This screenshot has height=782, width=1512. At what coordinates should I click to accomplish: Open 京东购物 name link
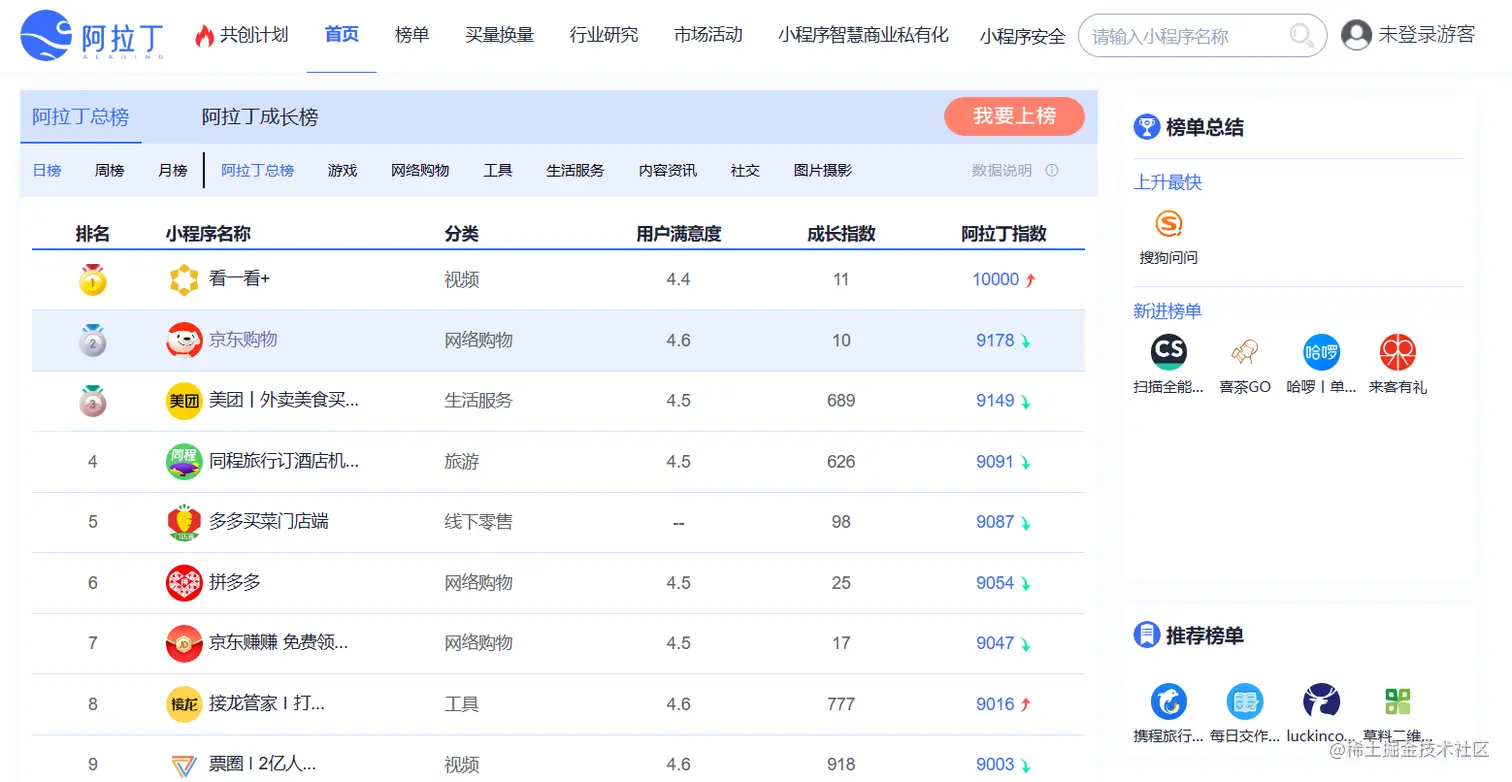(243, 340)
